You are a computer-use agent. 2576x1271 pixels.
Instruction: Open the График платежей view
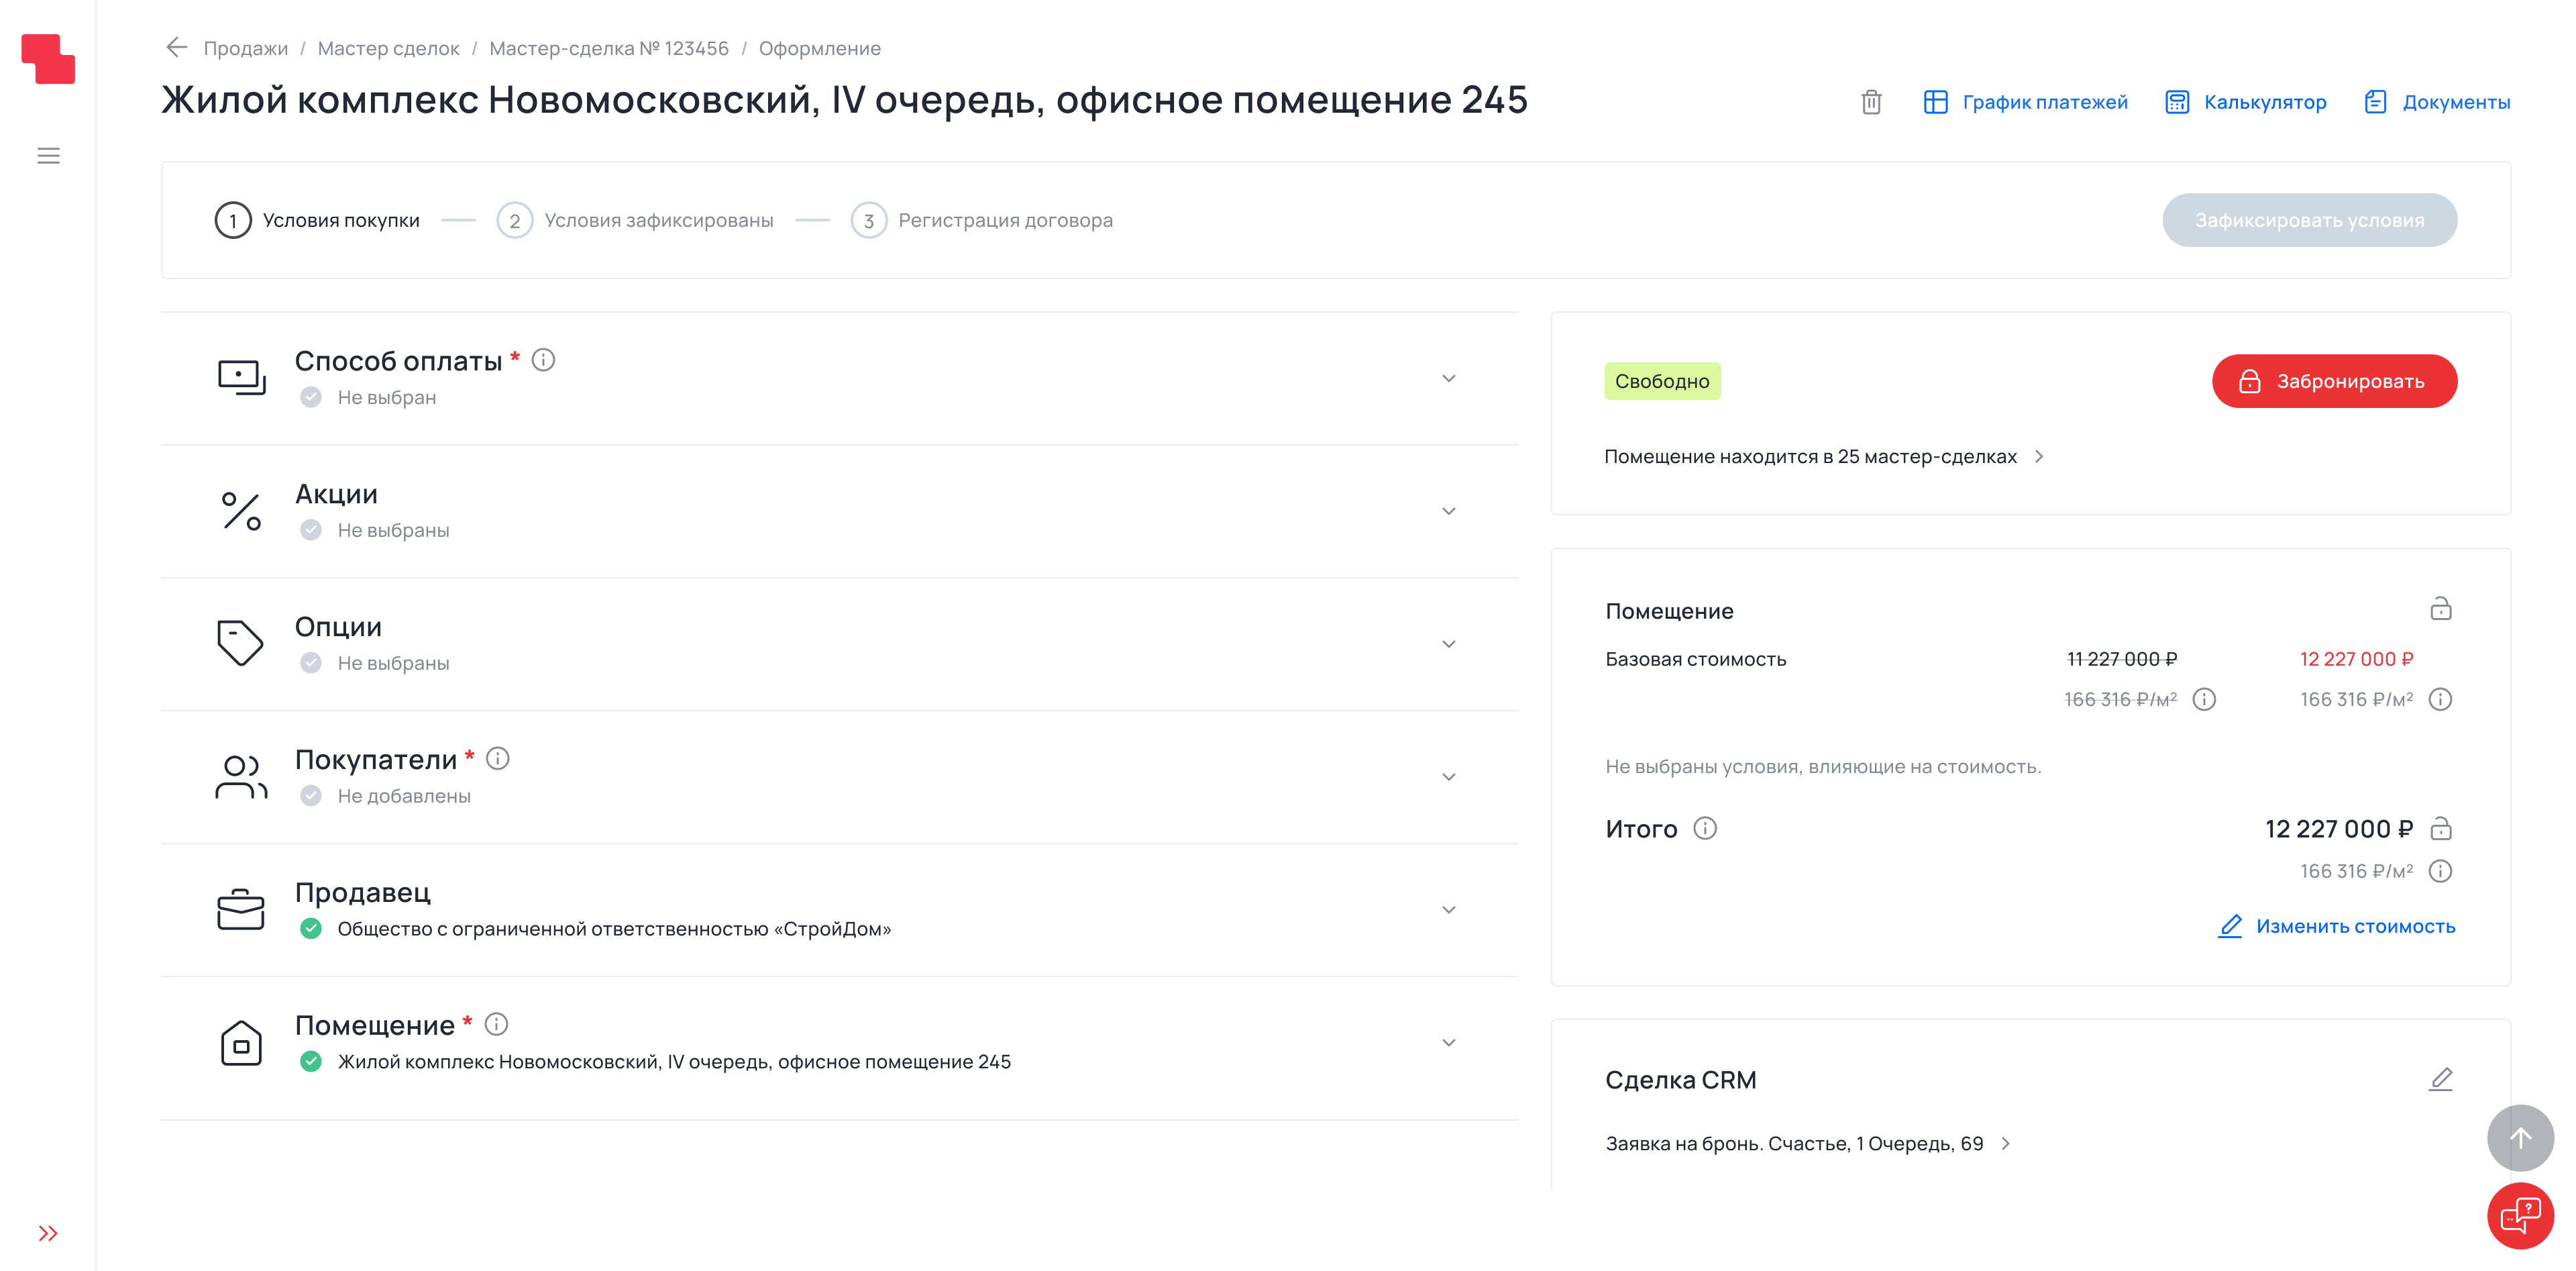pyautogui.click(x=2046, y=101)
